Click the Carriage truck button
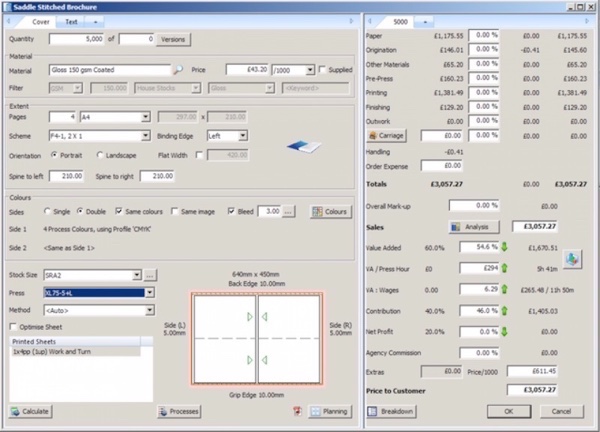Image resolution: width=600 pixels, height=432 pixels. [387, 134]
